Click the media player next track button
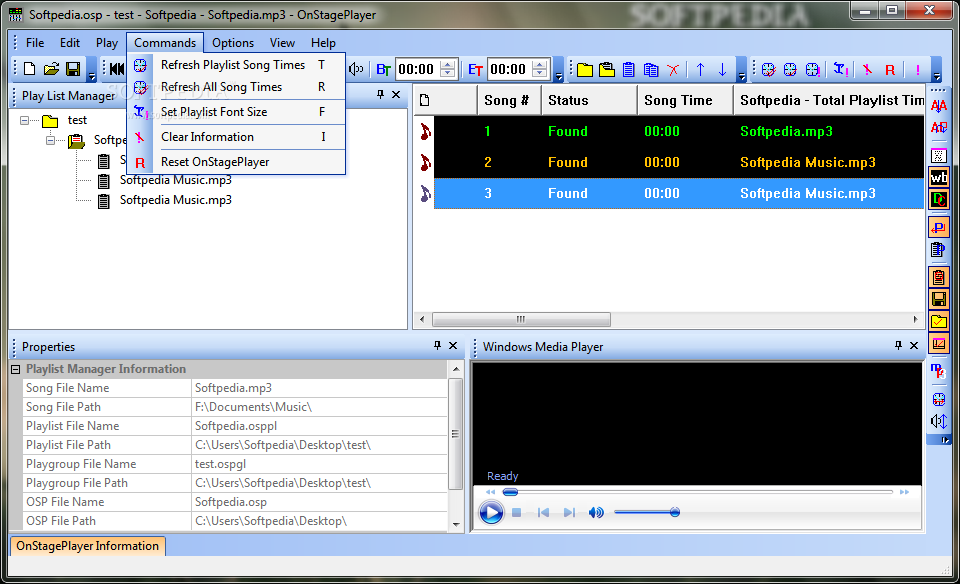 click(x=569, y=513)
